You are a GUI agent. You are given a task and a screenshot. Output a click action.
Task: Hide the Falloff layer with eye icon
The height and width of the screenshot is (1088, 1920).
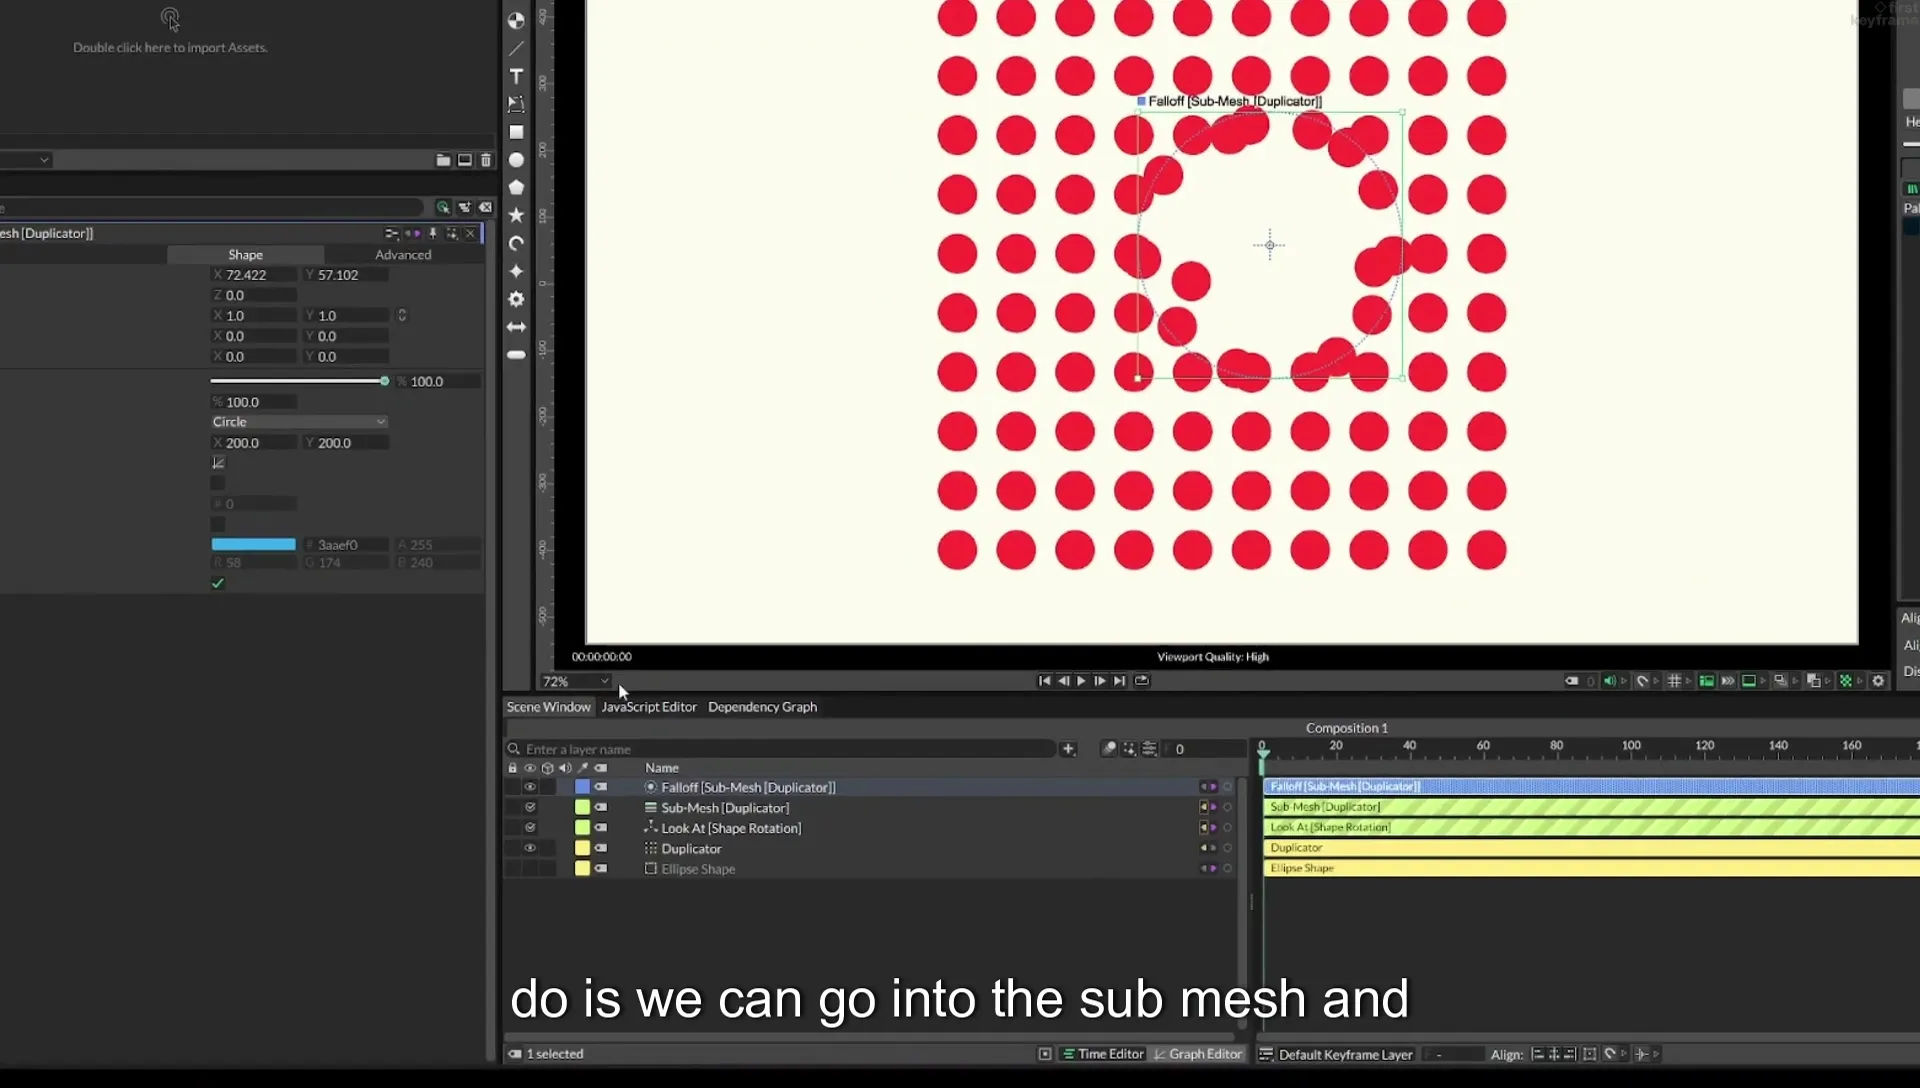tap(530, 787)
